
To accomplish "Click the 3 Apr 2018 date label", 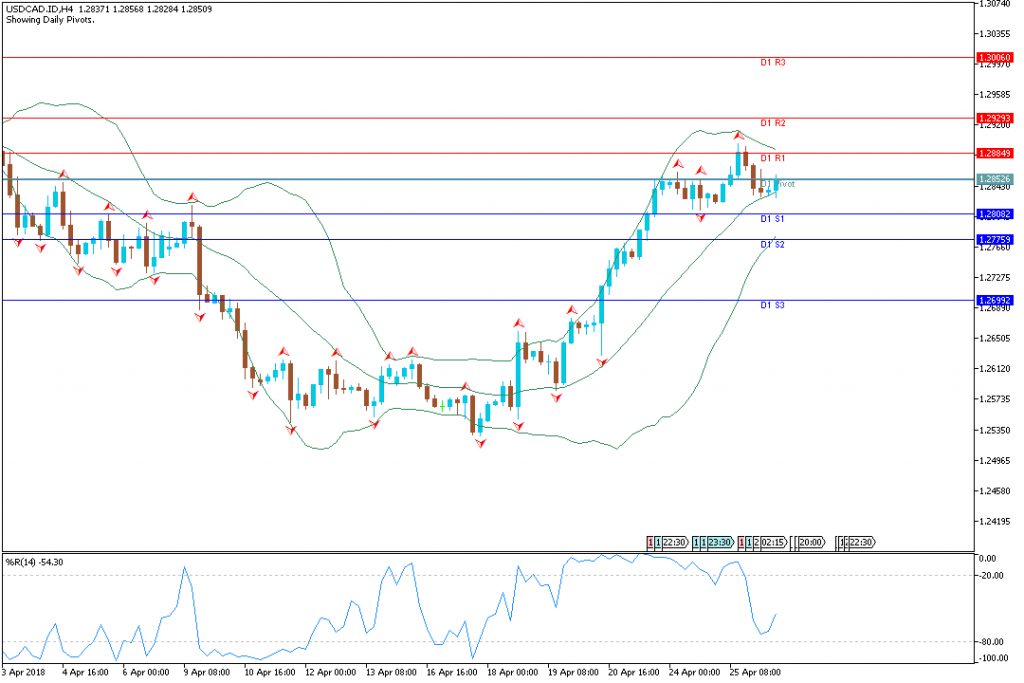I will click(x=26, y=673).
